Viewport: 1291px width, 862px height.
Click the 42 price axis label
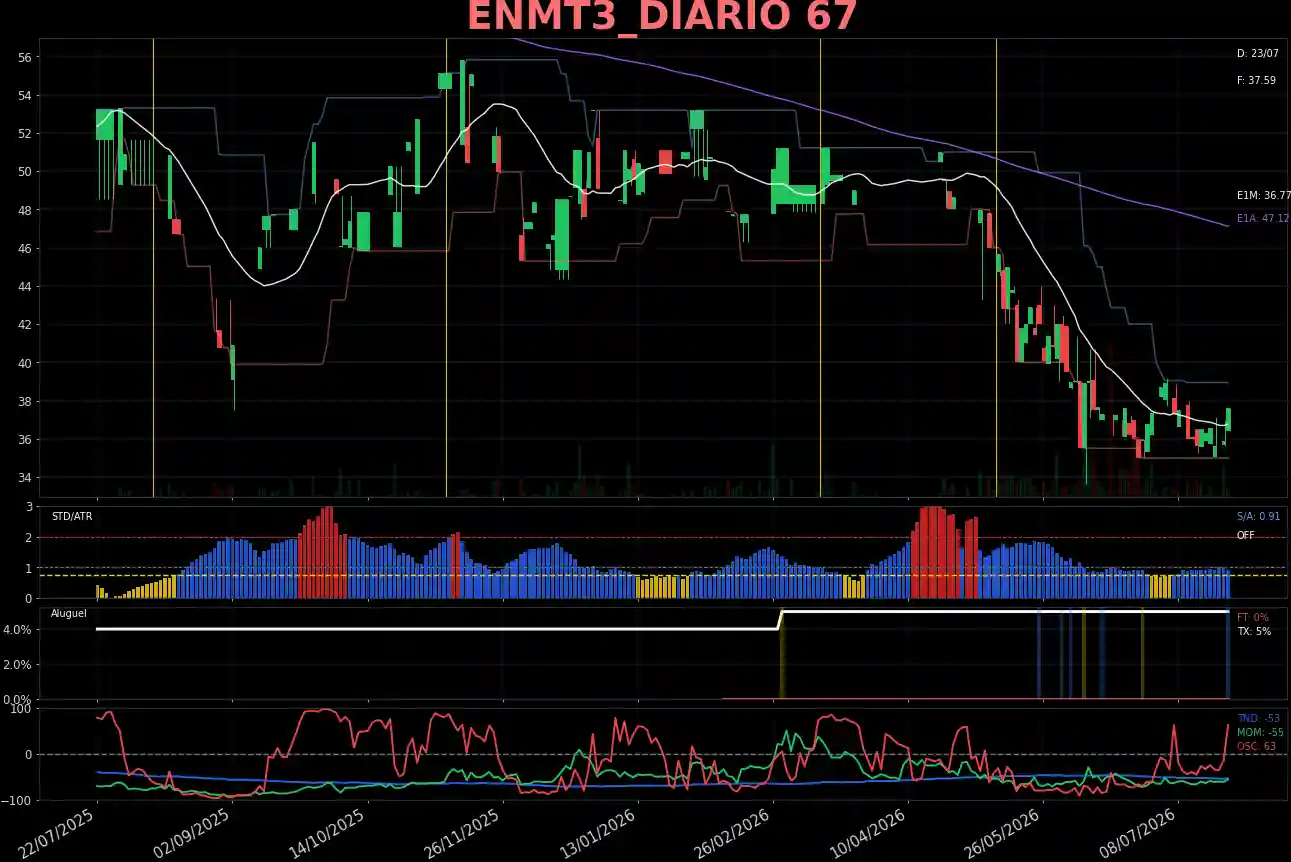click(x=24, y=325)
